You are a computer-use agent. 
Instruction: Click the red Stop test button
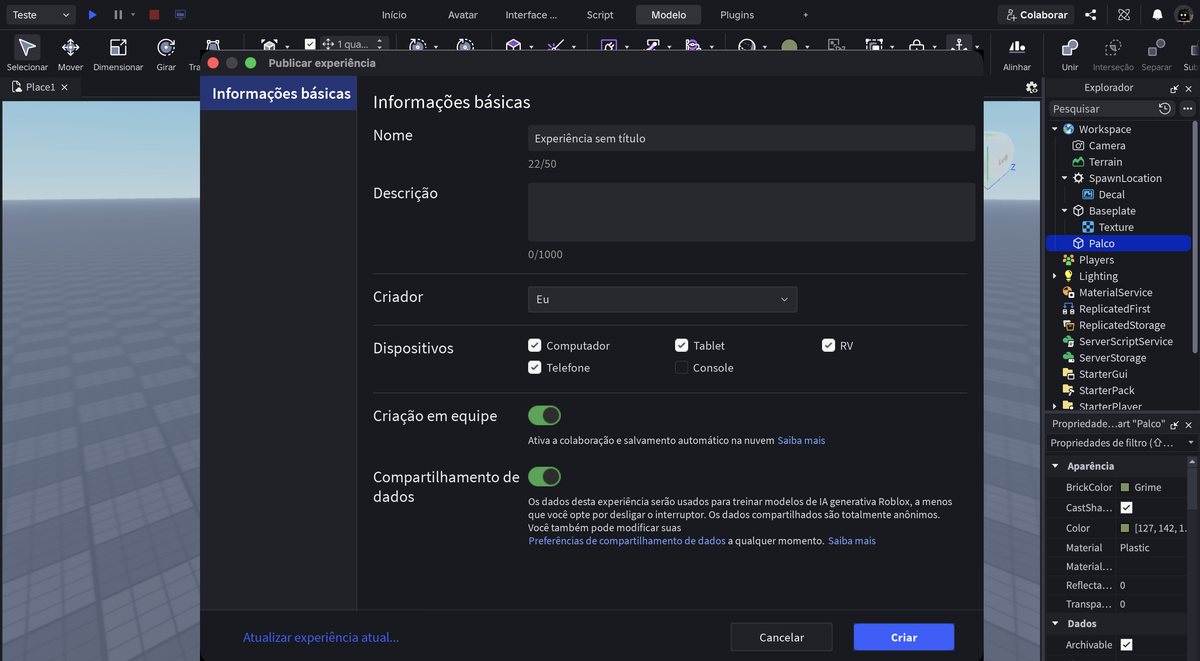click(154, 15)
